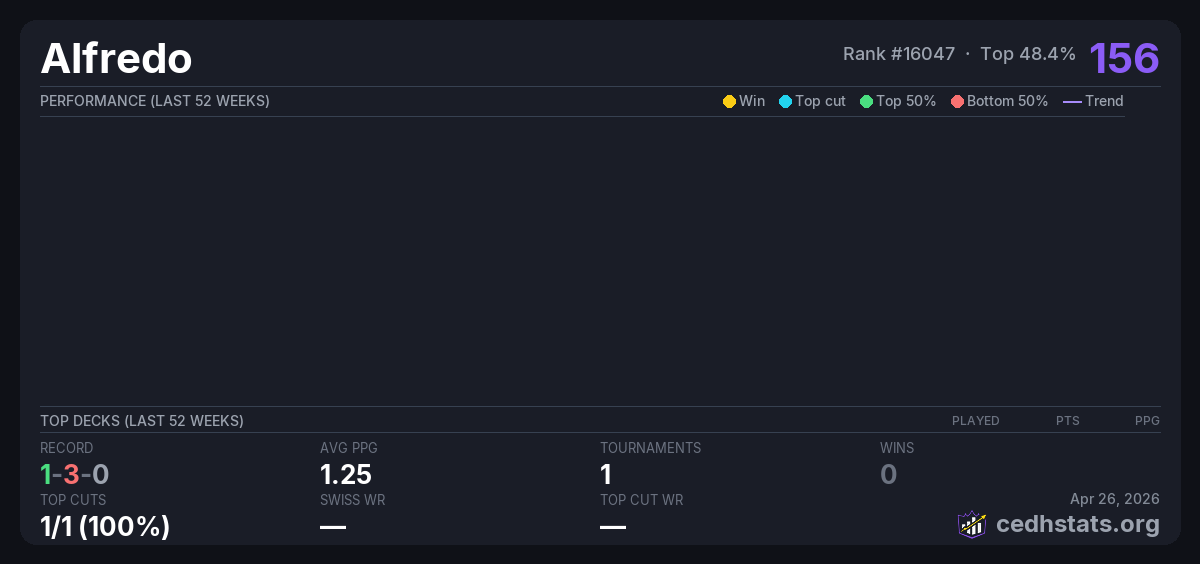Viewport: 1200px width, 564px height.
Task: Click the 1-3-0 record value
Action: pyautogui.click(x=75, y=475)
